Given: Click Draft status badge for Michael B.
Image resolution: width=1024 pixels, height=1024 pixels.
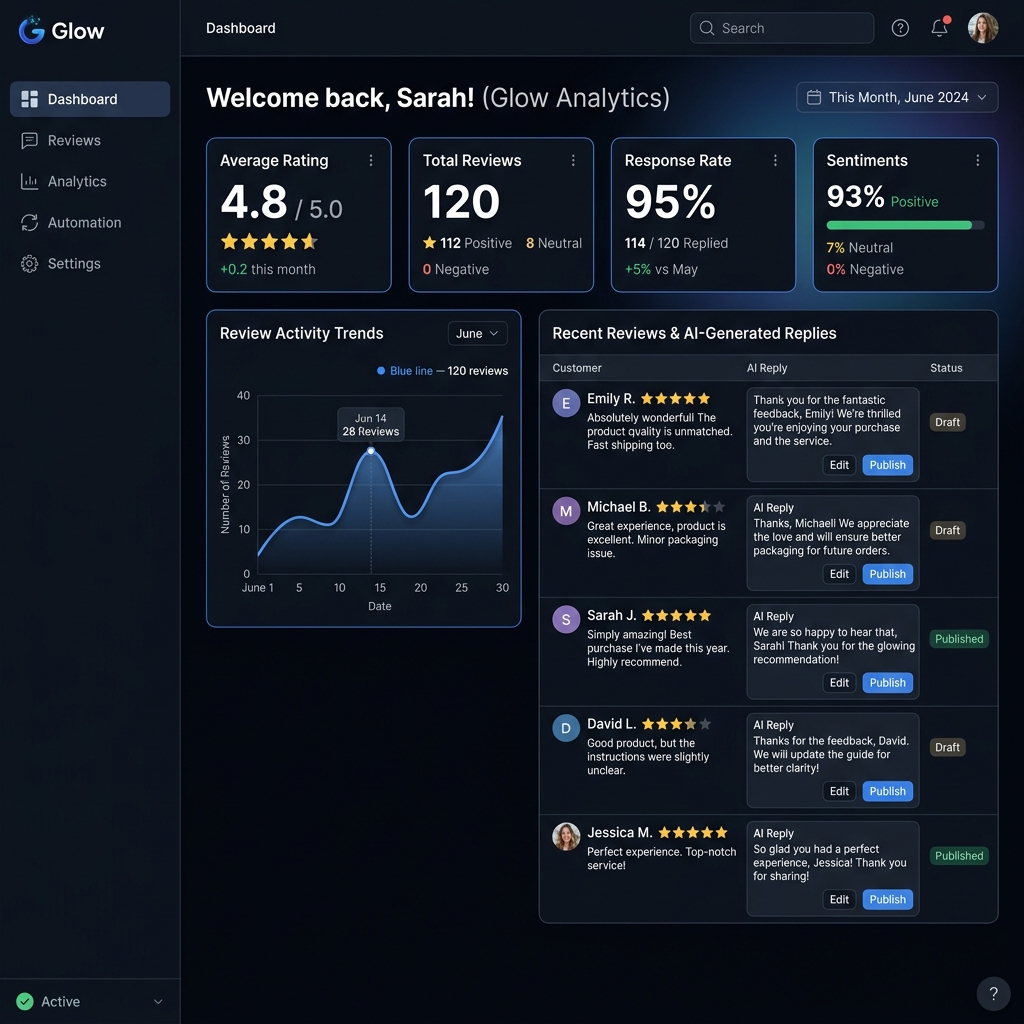Looking at the screenshot, I should [947, 530].
